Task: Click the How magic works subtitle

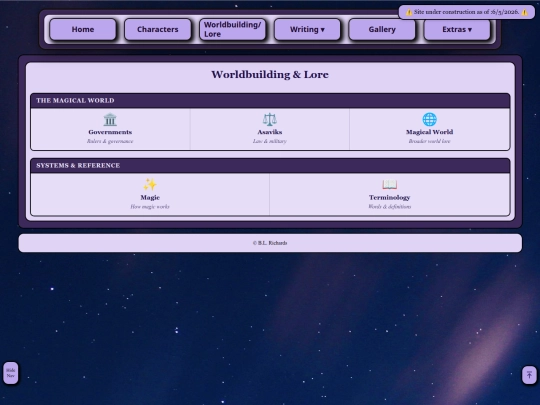Action: pos(150,207)
